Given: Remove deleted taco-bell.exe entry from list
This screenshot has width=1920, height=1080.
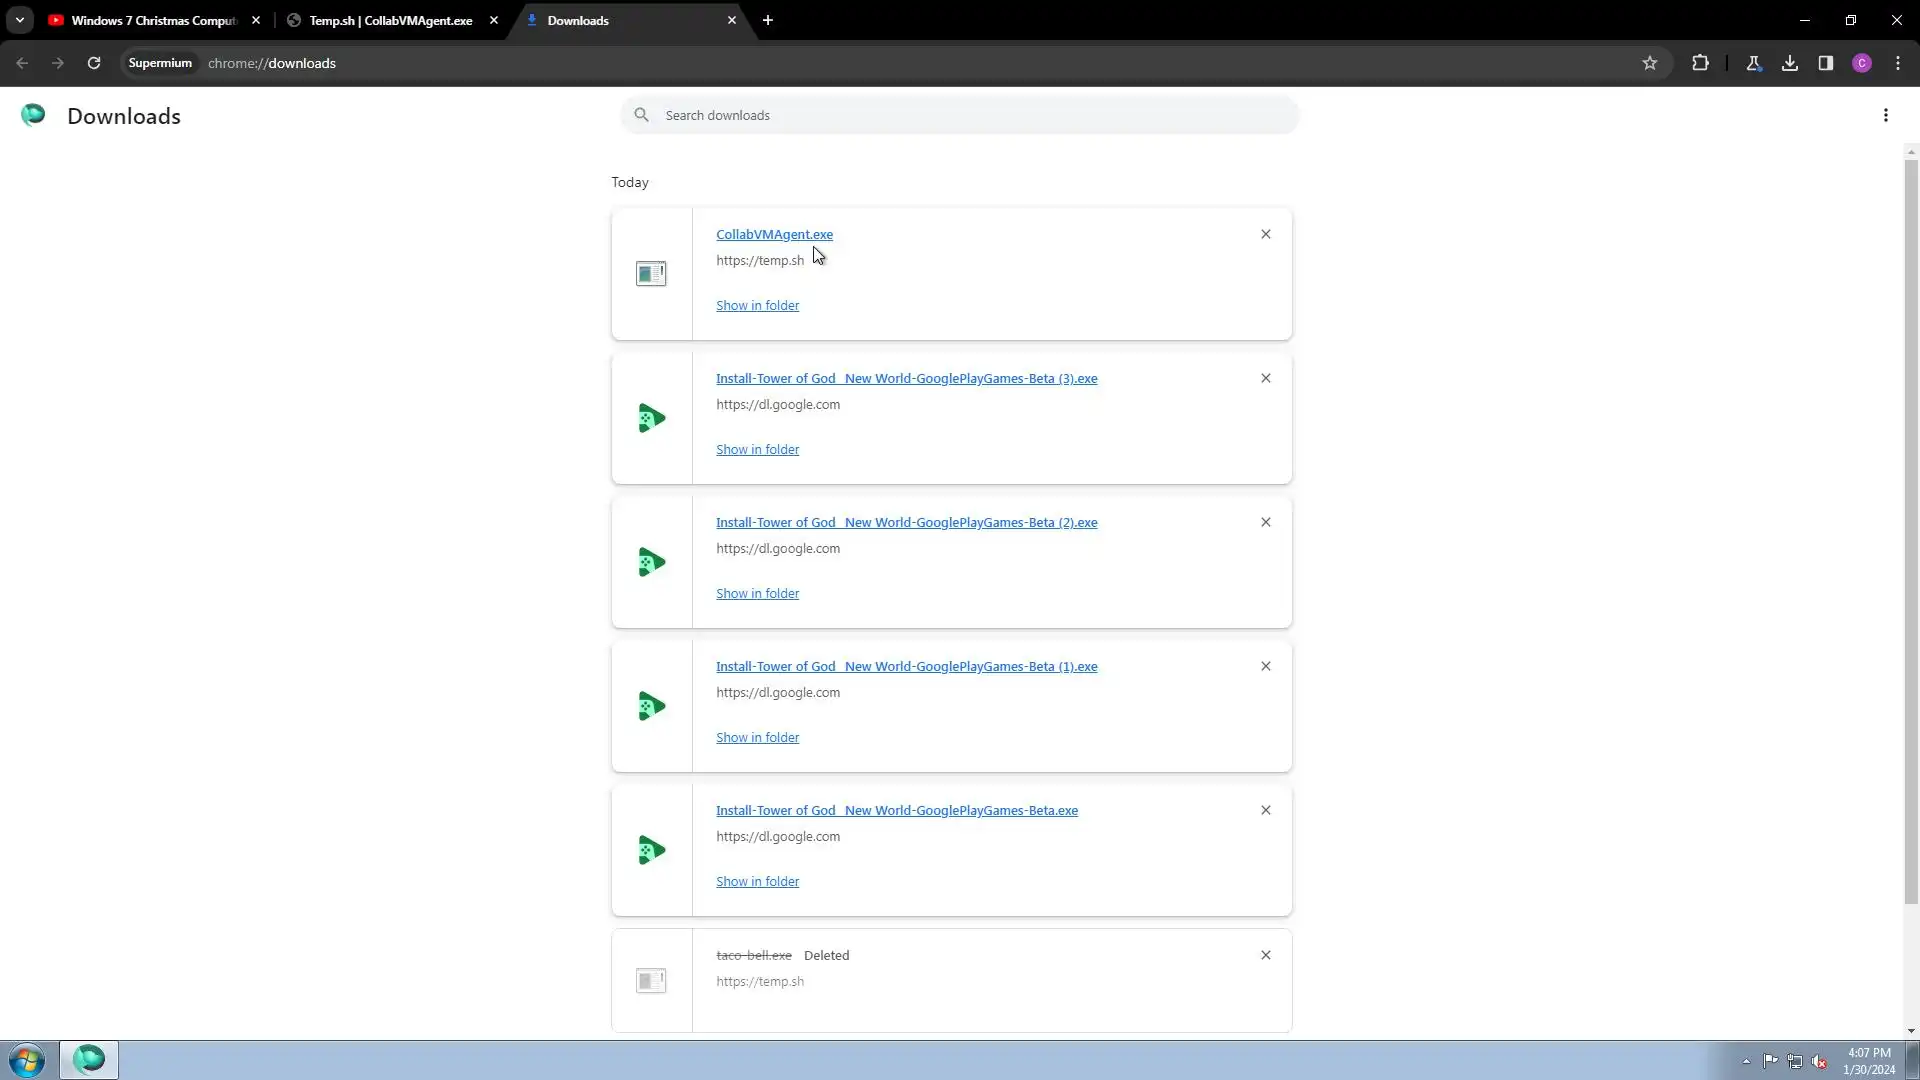Looking at the screenshot, I should pos(1266,955).
